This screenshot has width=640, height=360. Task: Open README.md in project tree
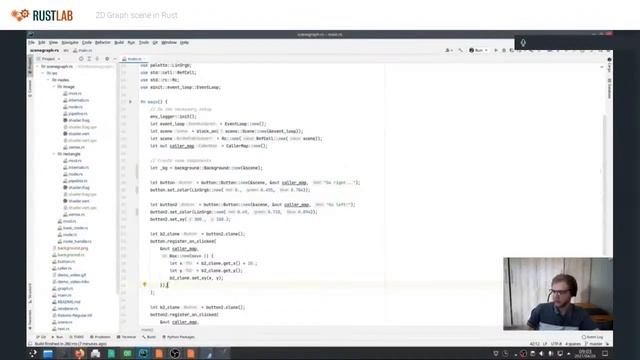[66, 302]
